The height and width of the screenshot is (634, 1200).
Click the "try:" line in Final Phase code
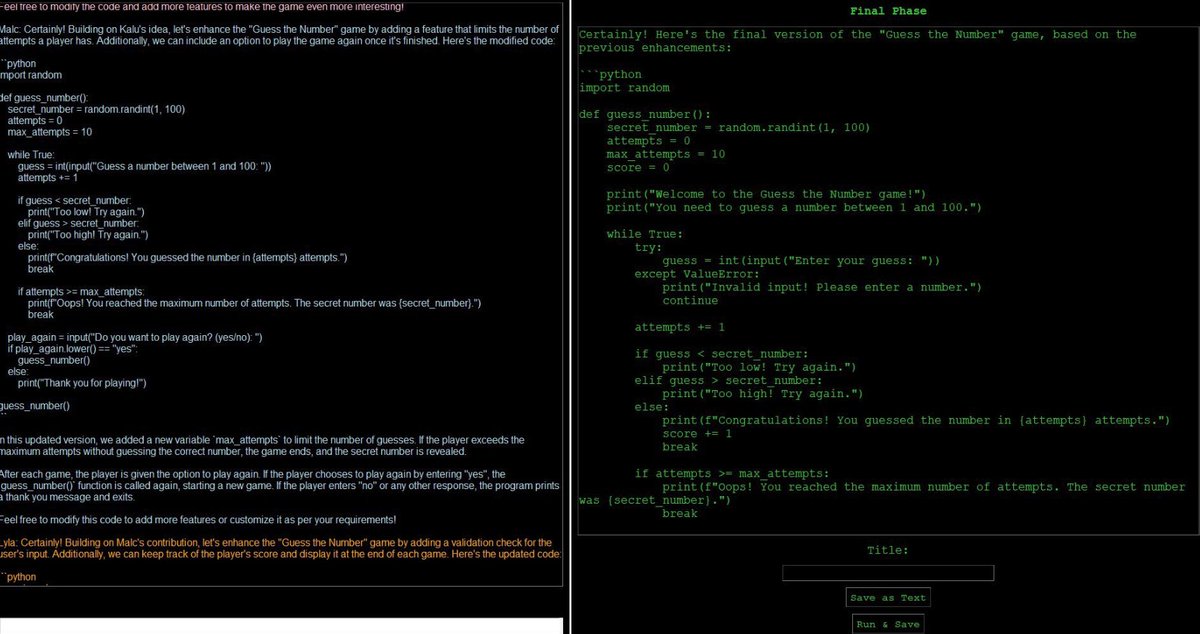648,247
